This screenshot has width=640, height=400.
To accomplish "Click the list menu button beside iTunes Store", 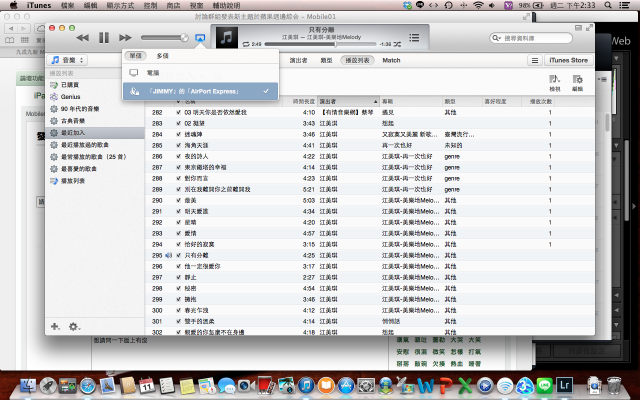I will [535, 60].
